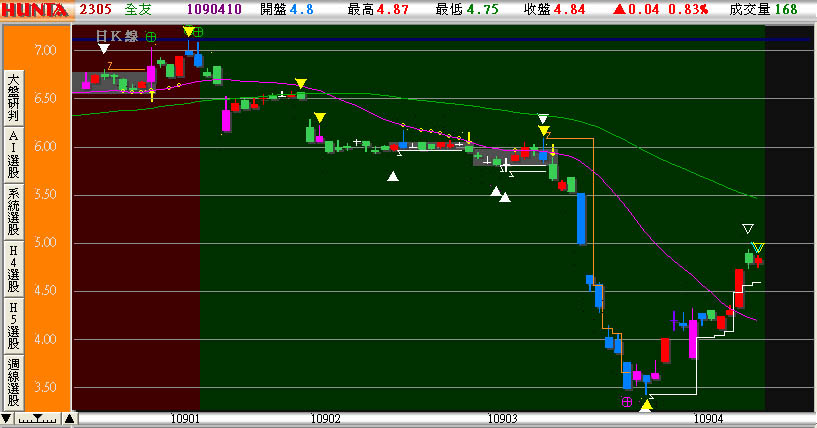Click the 4.00 price axis label
Viewport: 817px width, 428px height.
[x=45, y=339]
